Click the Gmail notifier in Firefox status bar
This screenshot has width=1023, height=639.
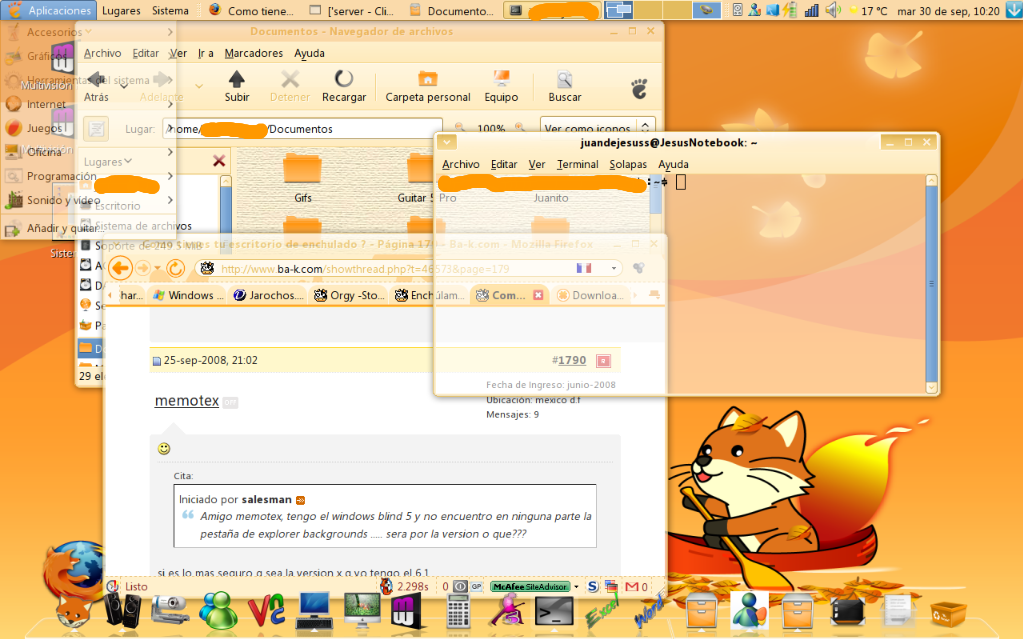(636, 586)
